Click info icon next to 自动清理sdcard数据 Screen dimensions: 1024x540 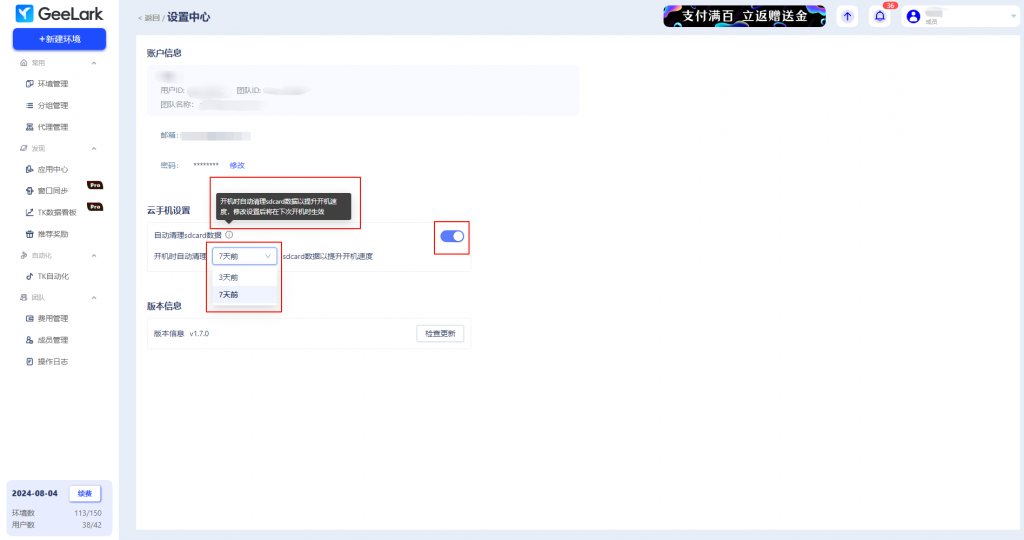tap(229, 235)
